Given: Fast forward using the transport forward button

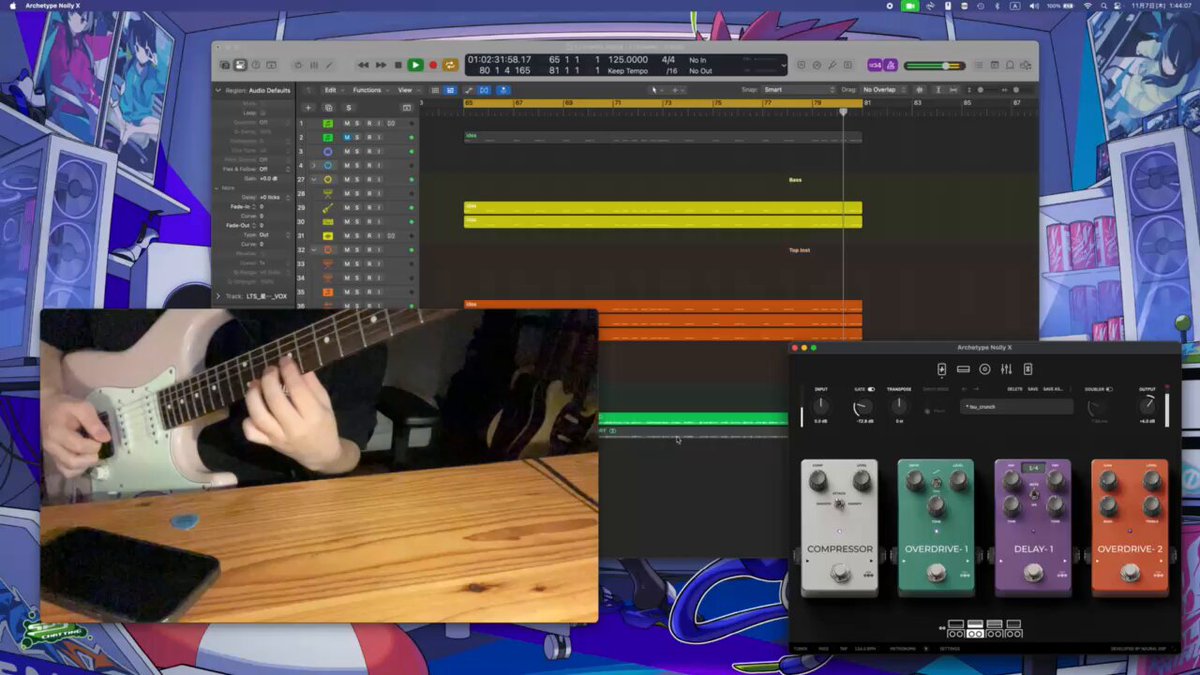Looking at the screenshot, I should (380, 65).
